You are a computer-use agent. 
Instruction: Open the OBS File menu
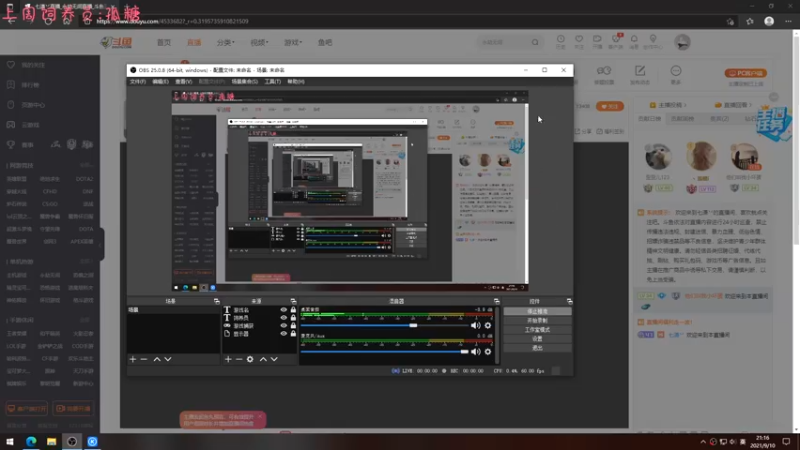138,82
